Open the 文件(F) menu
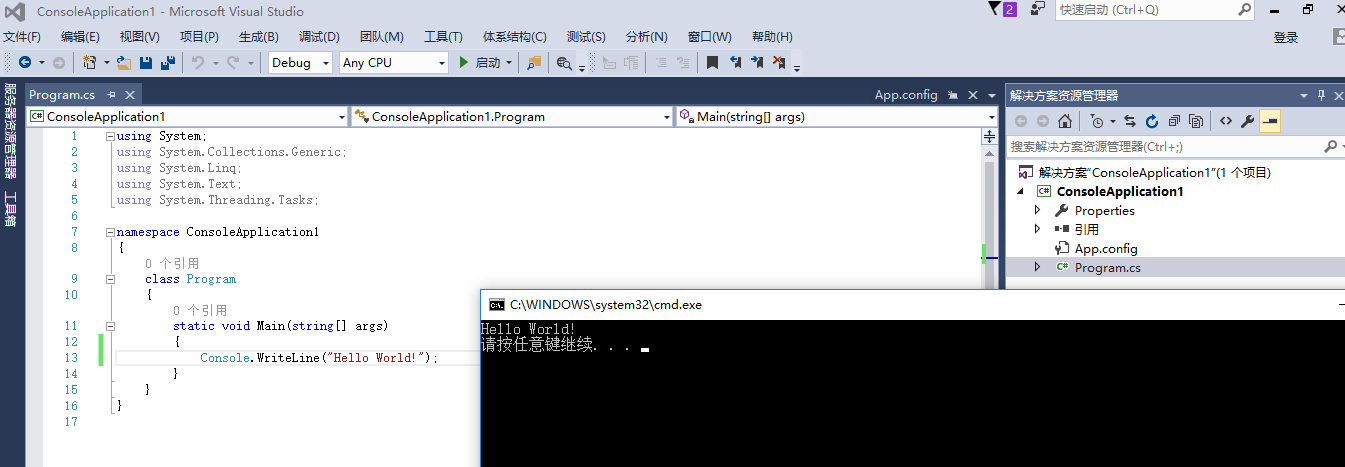Screen dimensions: 1345x467 [21, 37]
